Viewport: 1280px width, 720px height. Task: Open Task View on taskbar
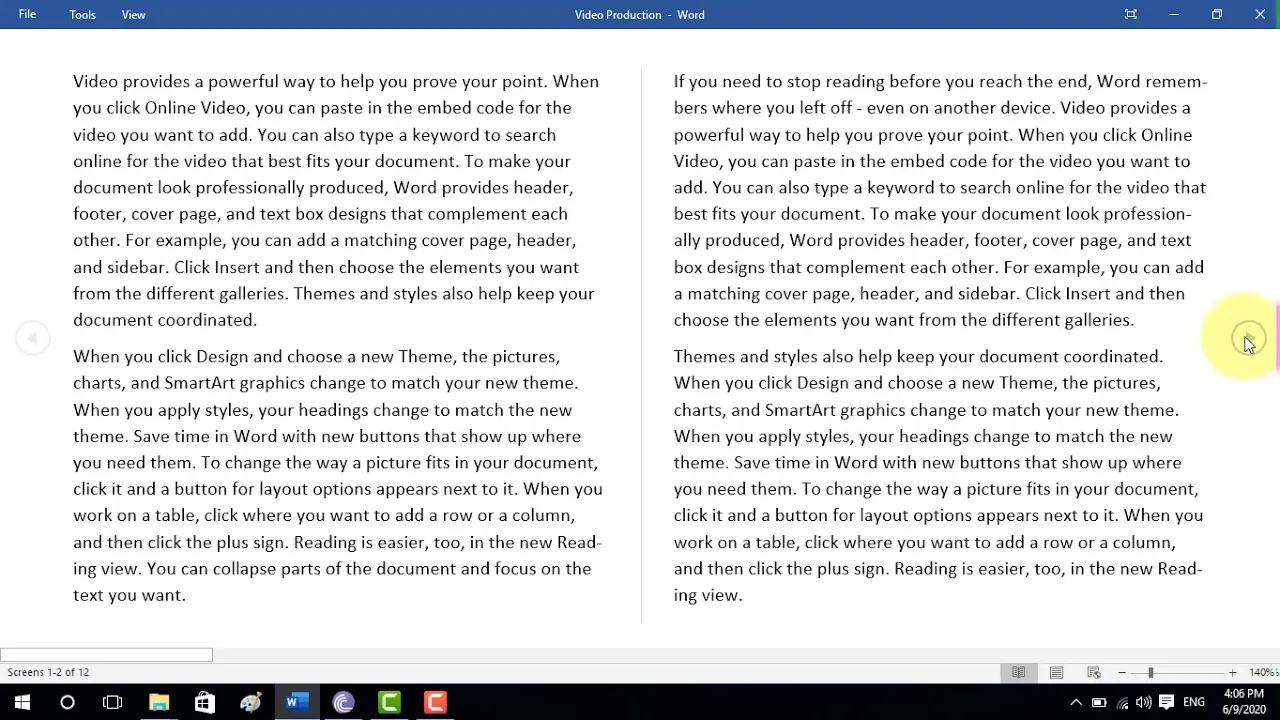[112, 702]
